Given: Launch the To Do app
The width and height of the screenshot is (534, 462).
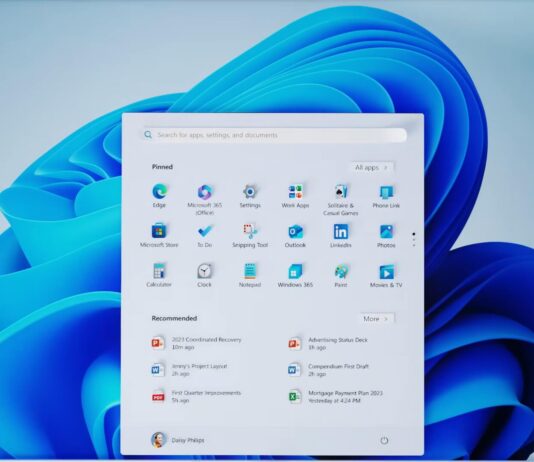Looking at the screenshot, I should [x=205, y=236].
